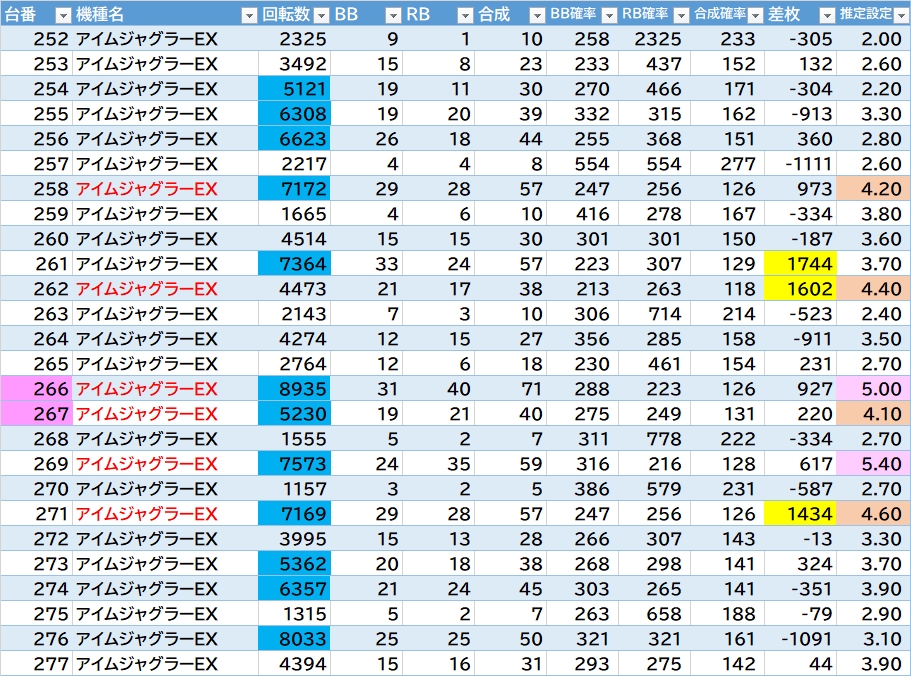This screenshot has height=676, width=911.
Task: Select the 台番 277 cell
Action: pos(36,663)
